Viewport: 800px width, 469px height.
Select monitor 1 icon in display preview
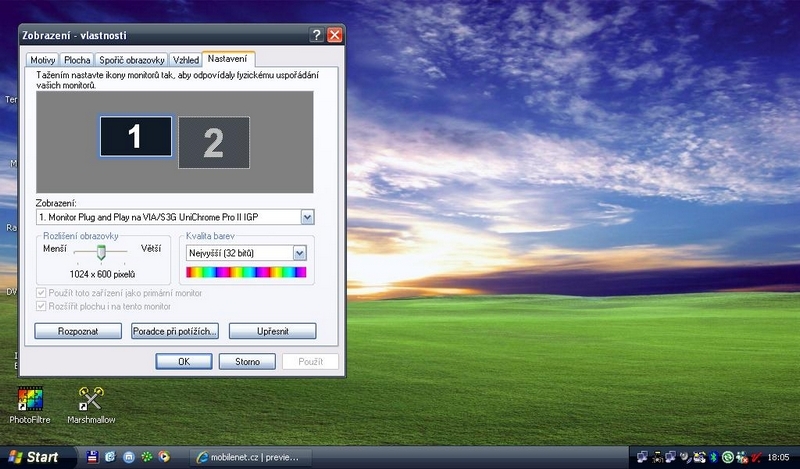click(135, 136)
